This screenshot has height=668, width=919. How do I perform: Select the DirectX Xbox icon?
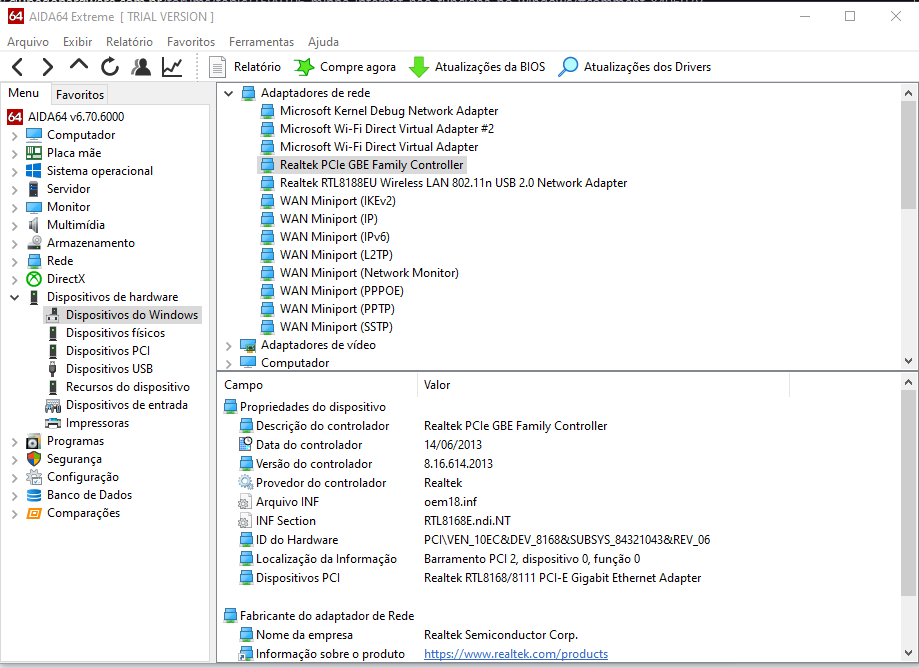(34, 279)
